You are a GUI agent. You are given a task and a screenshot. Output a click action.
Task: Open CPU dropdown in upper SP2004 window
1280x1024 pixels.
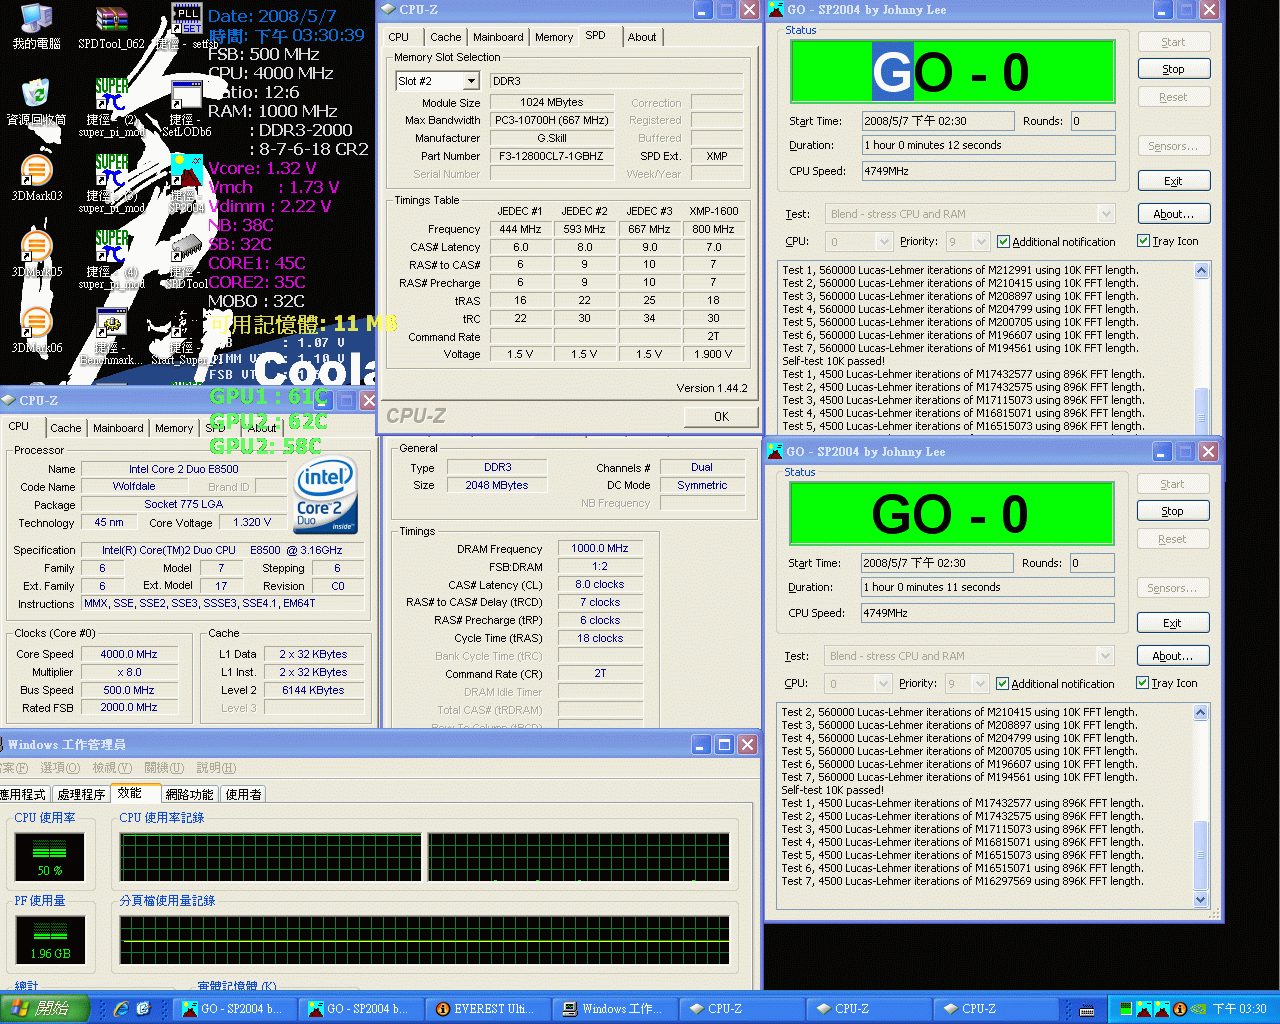pos(883,242)
